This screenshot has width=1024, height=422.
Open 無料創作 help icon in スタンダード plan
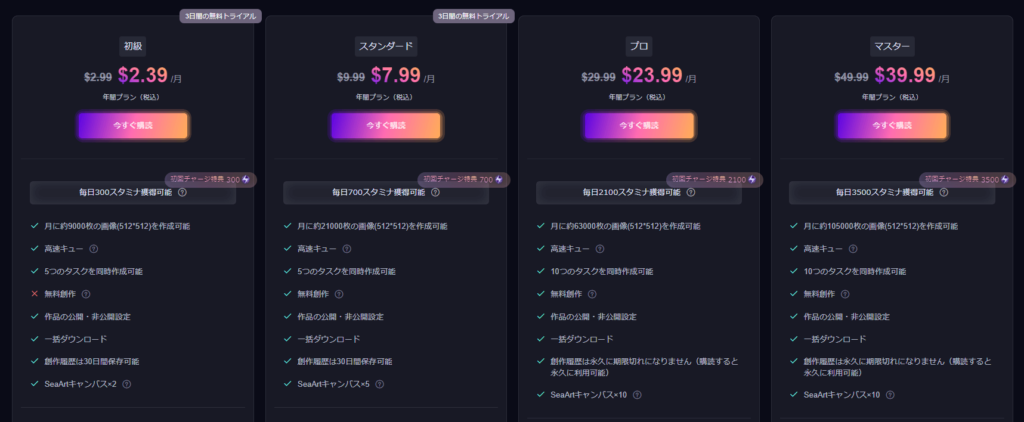[339, 294]
